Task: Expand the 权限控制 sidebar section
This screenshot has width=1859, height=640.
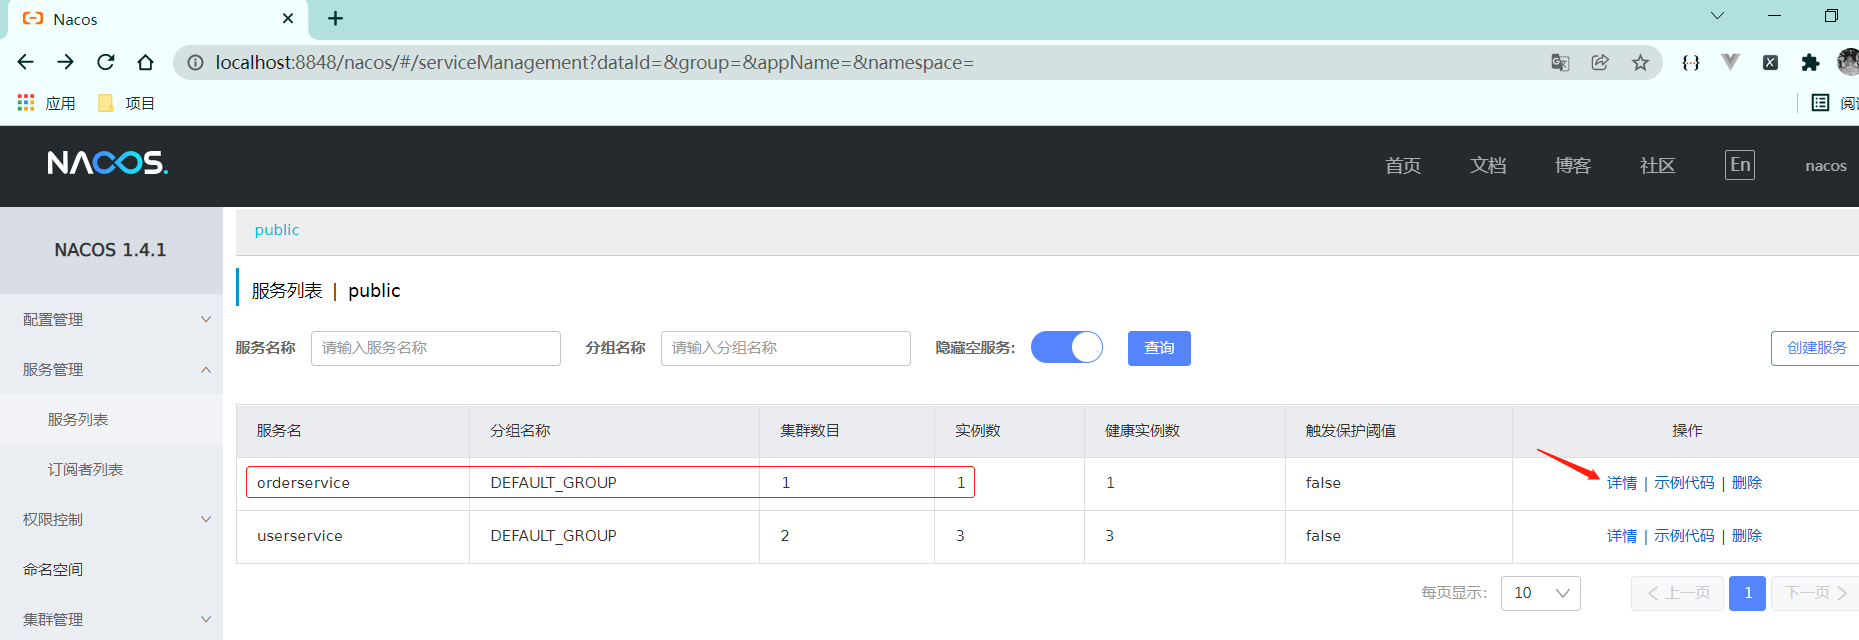Action: pos(111,519)
